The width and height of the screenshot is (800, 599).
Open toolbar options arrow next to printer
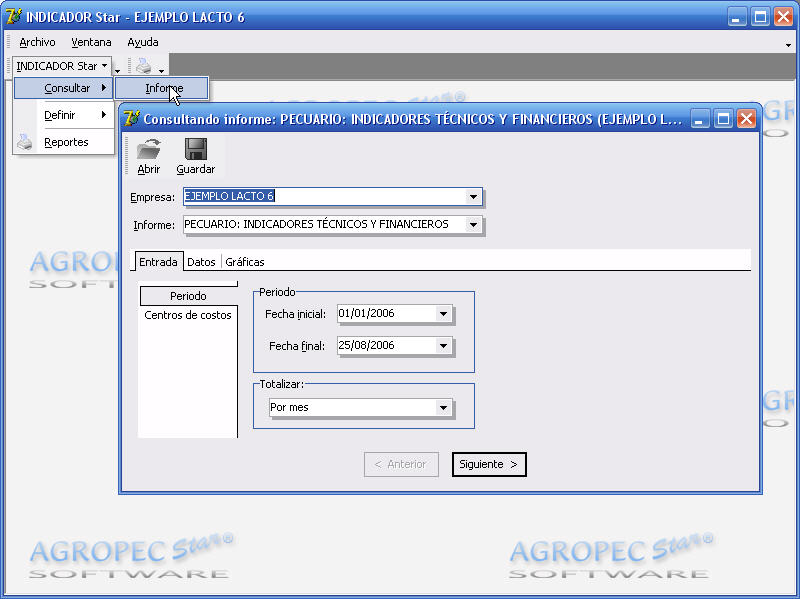(161, 70)
